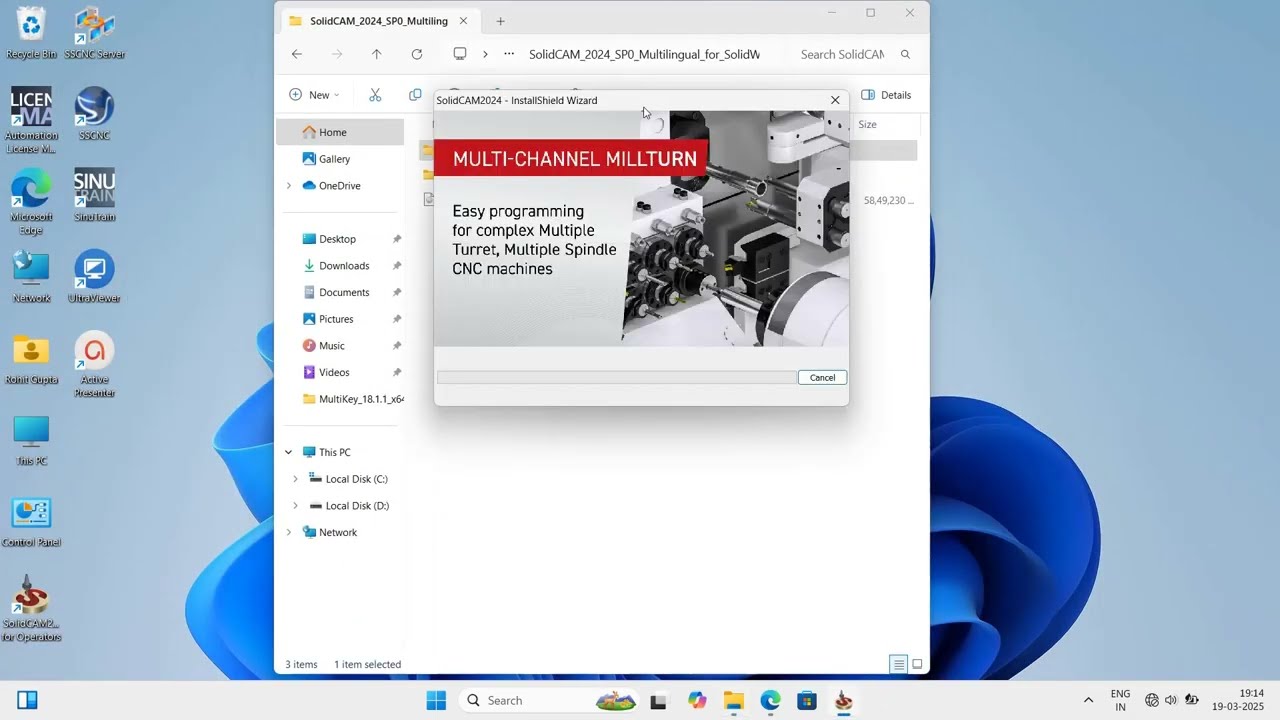Open Rohit Gupta user folder icon
The height and width of the screenshot is (720, 1280).
31,358
